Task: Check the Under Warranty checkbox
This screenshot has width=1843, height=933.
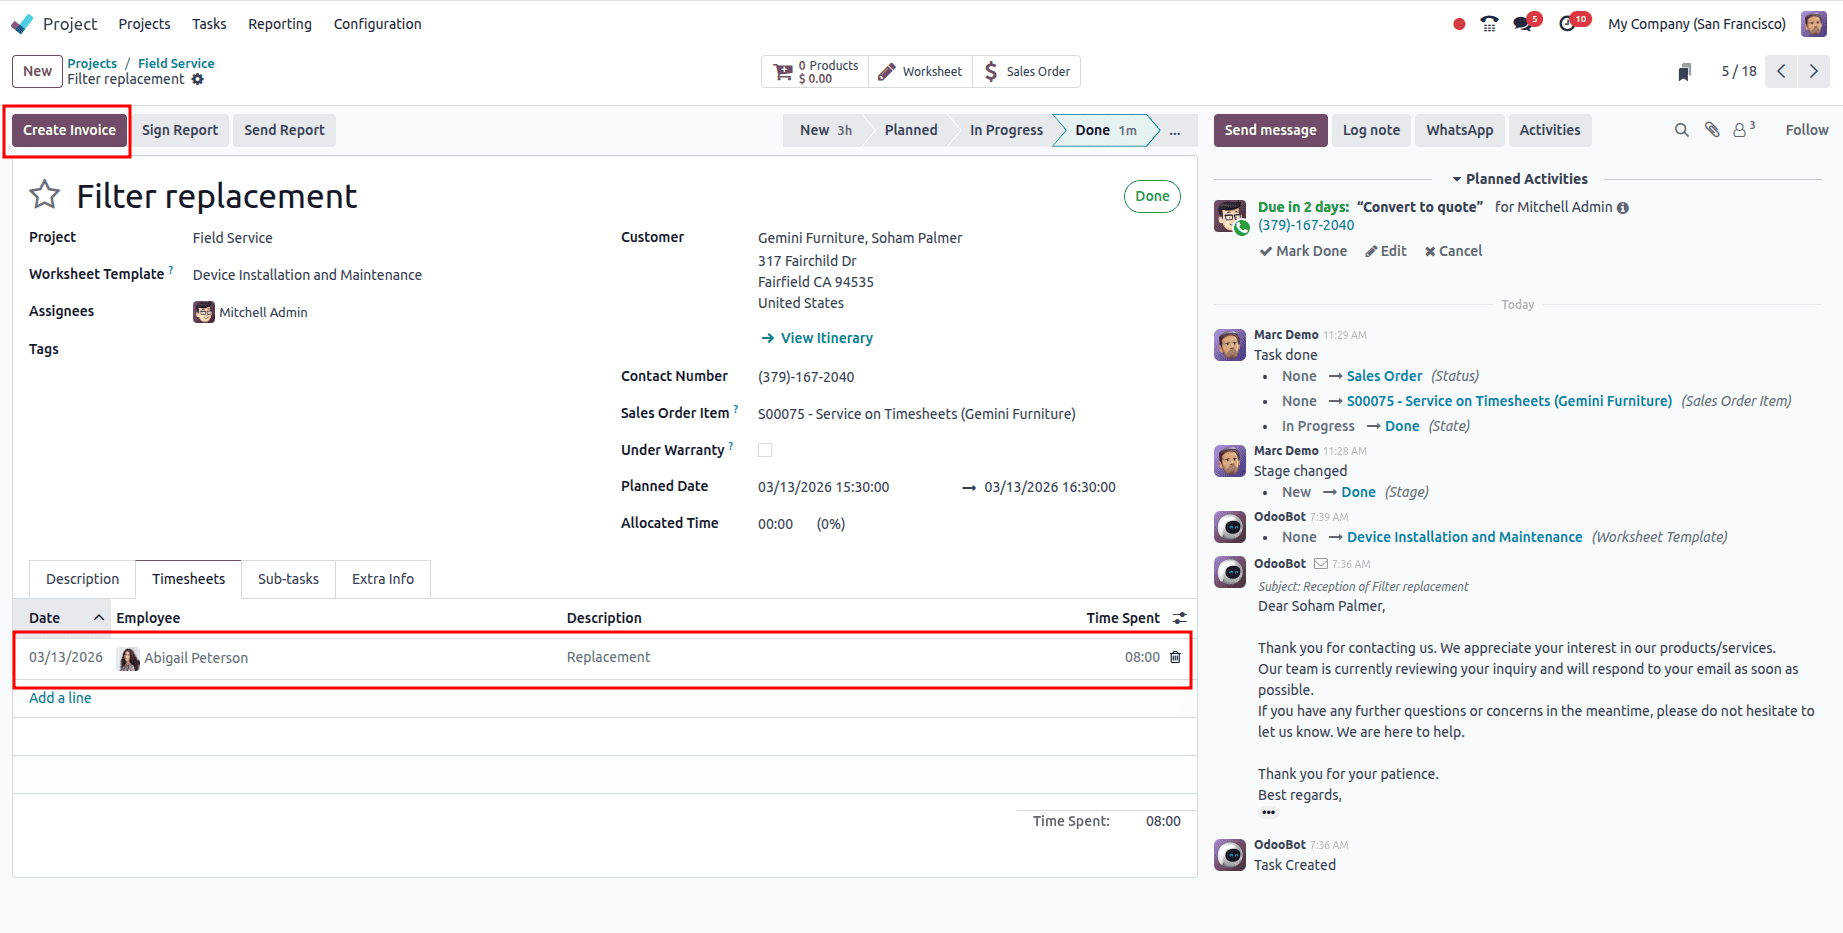Action: (x=765, y=450)
